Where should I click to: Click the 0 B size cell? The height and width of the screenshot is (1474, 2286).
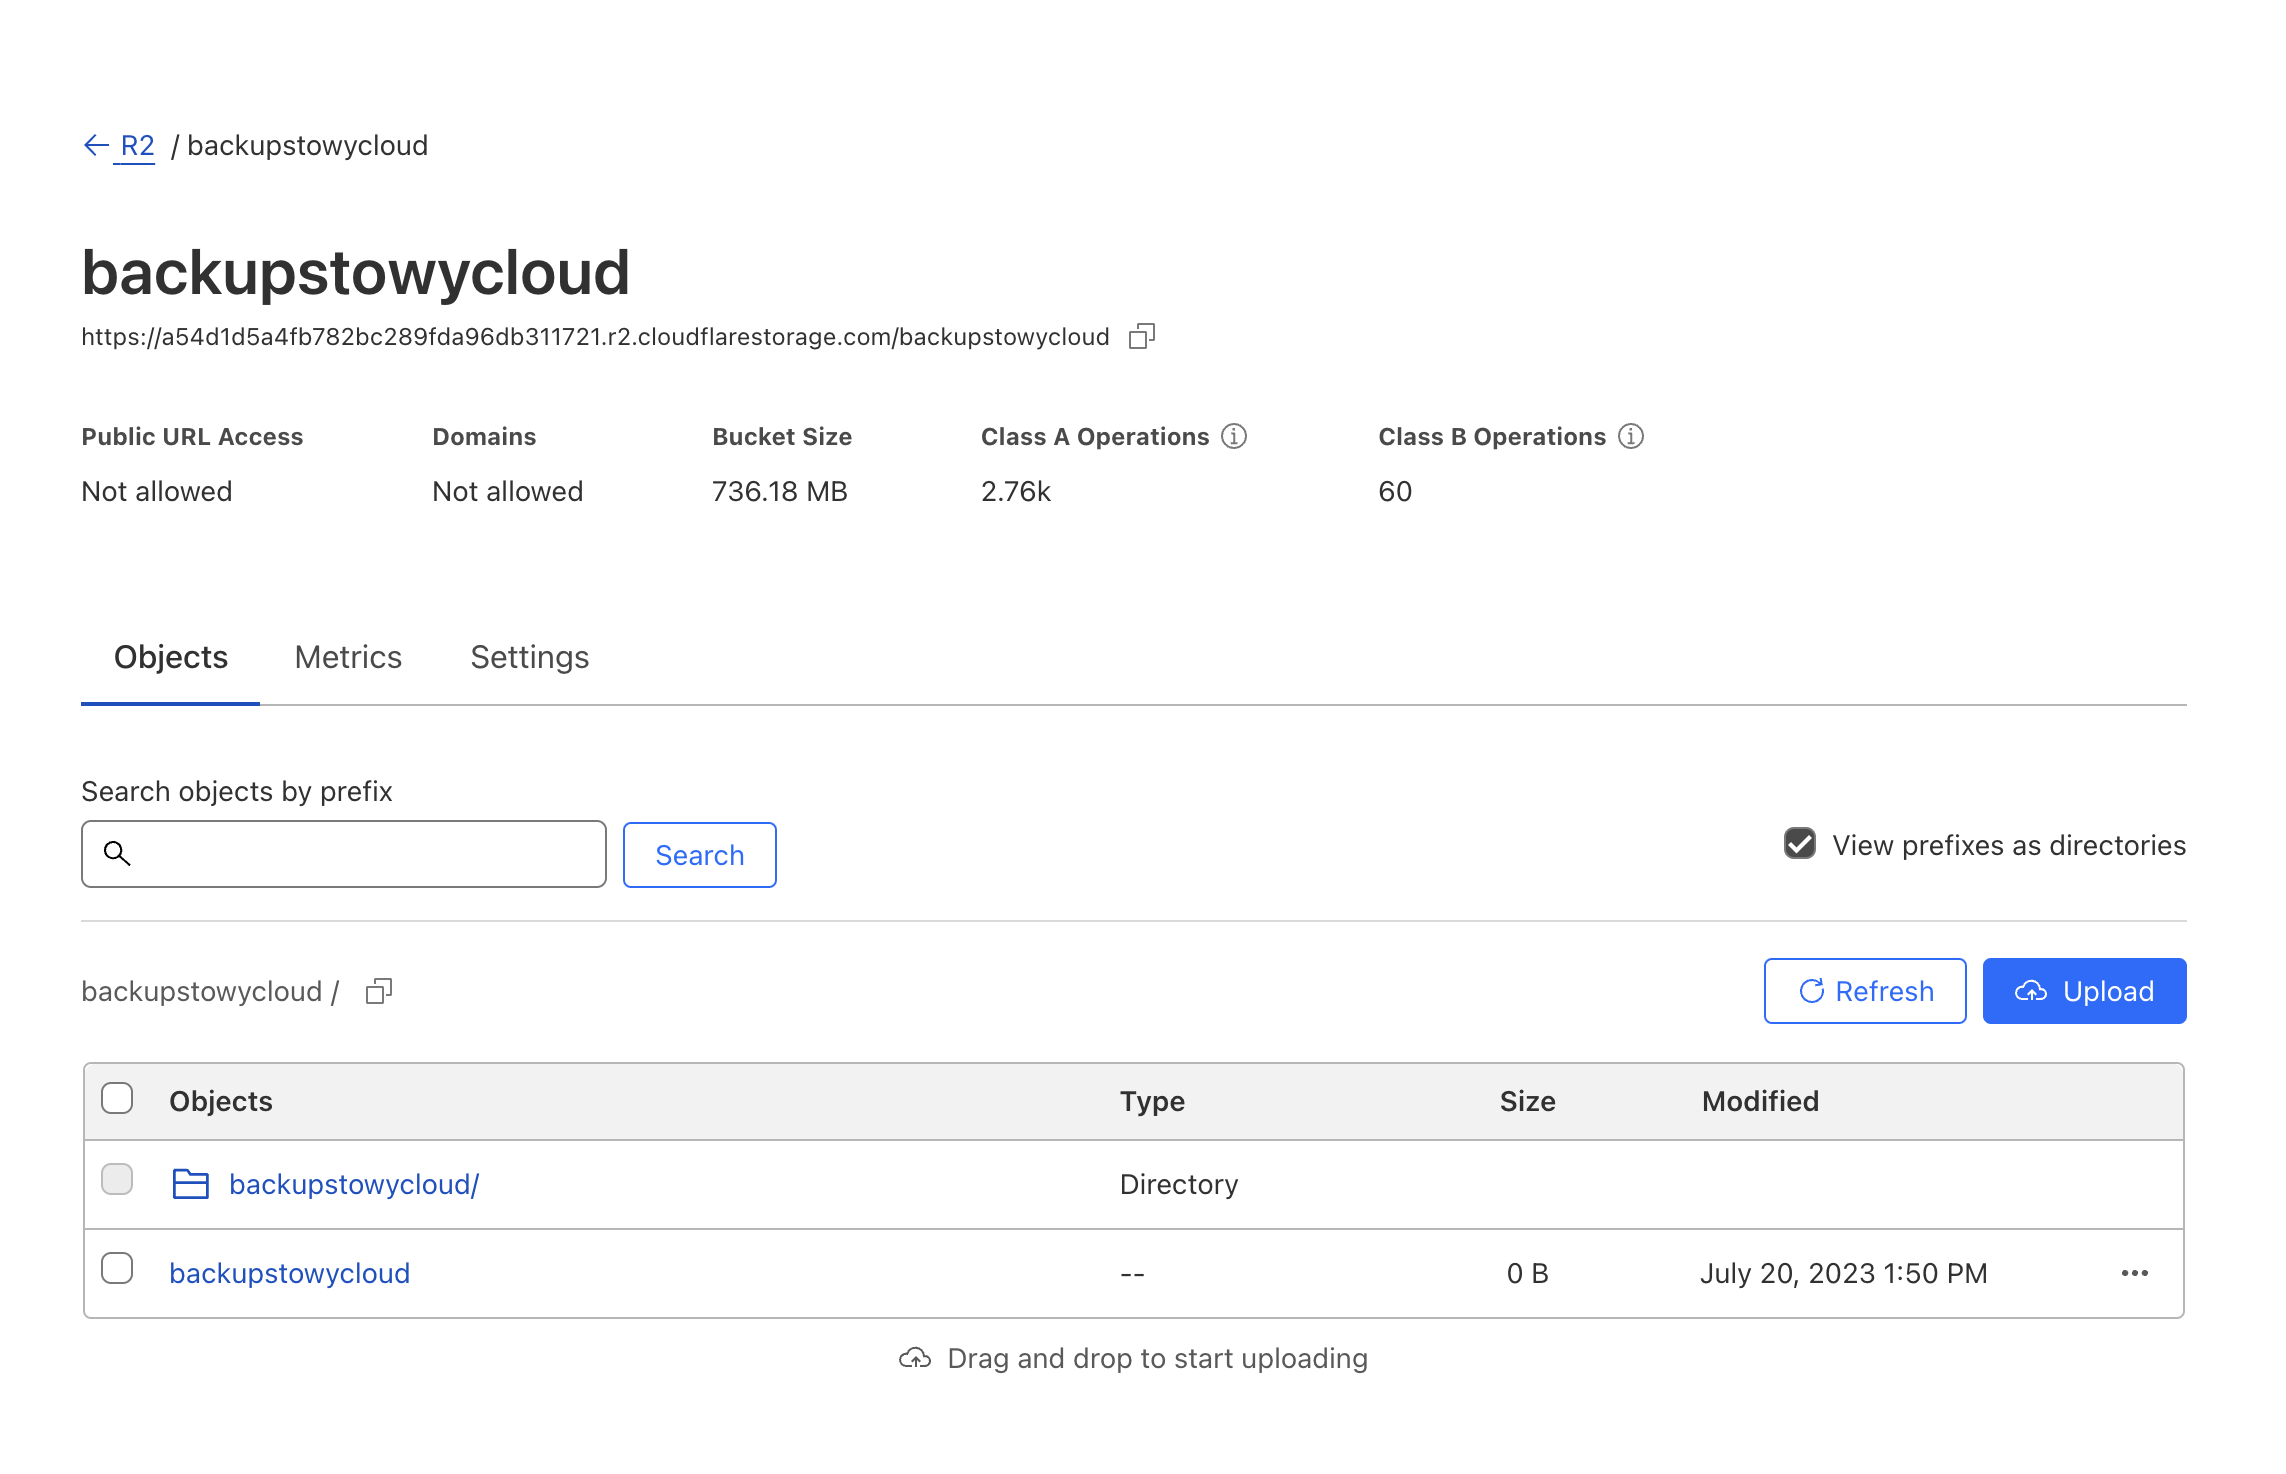(1527, 1274)
